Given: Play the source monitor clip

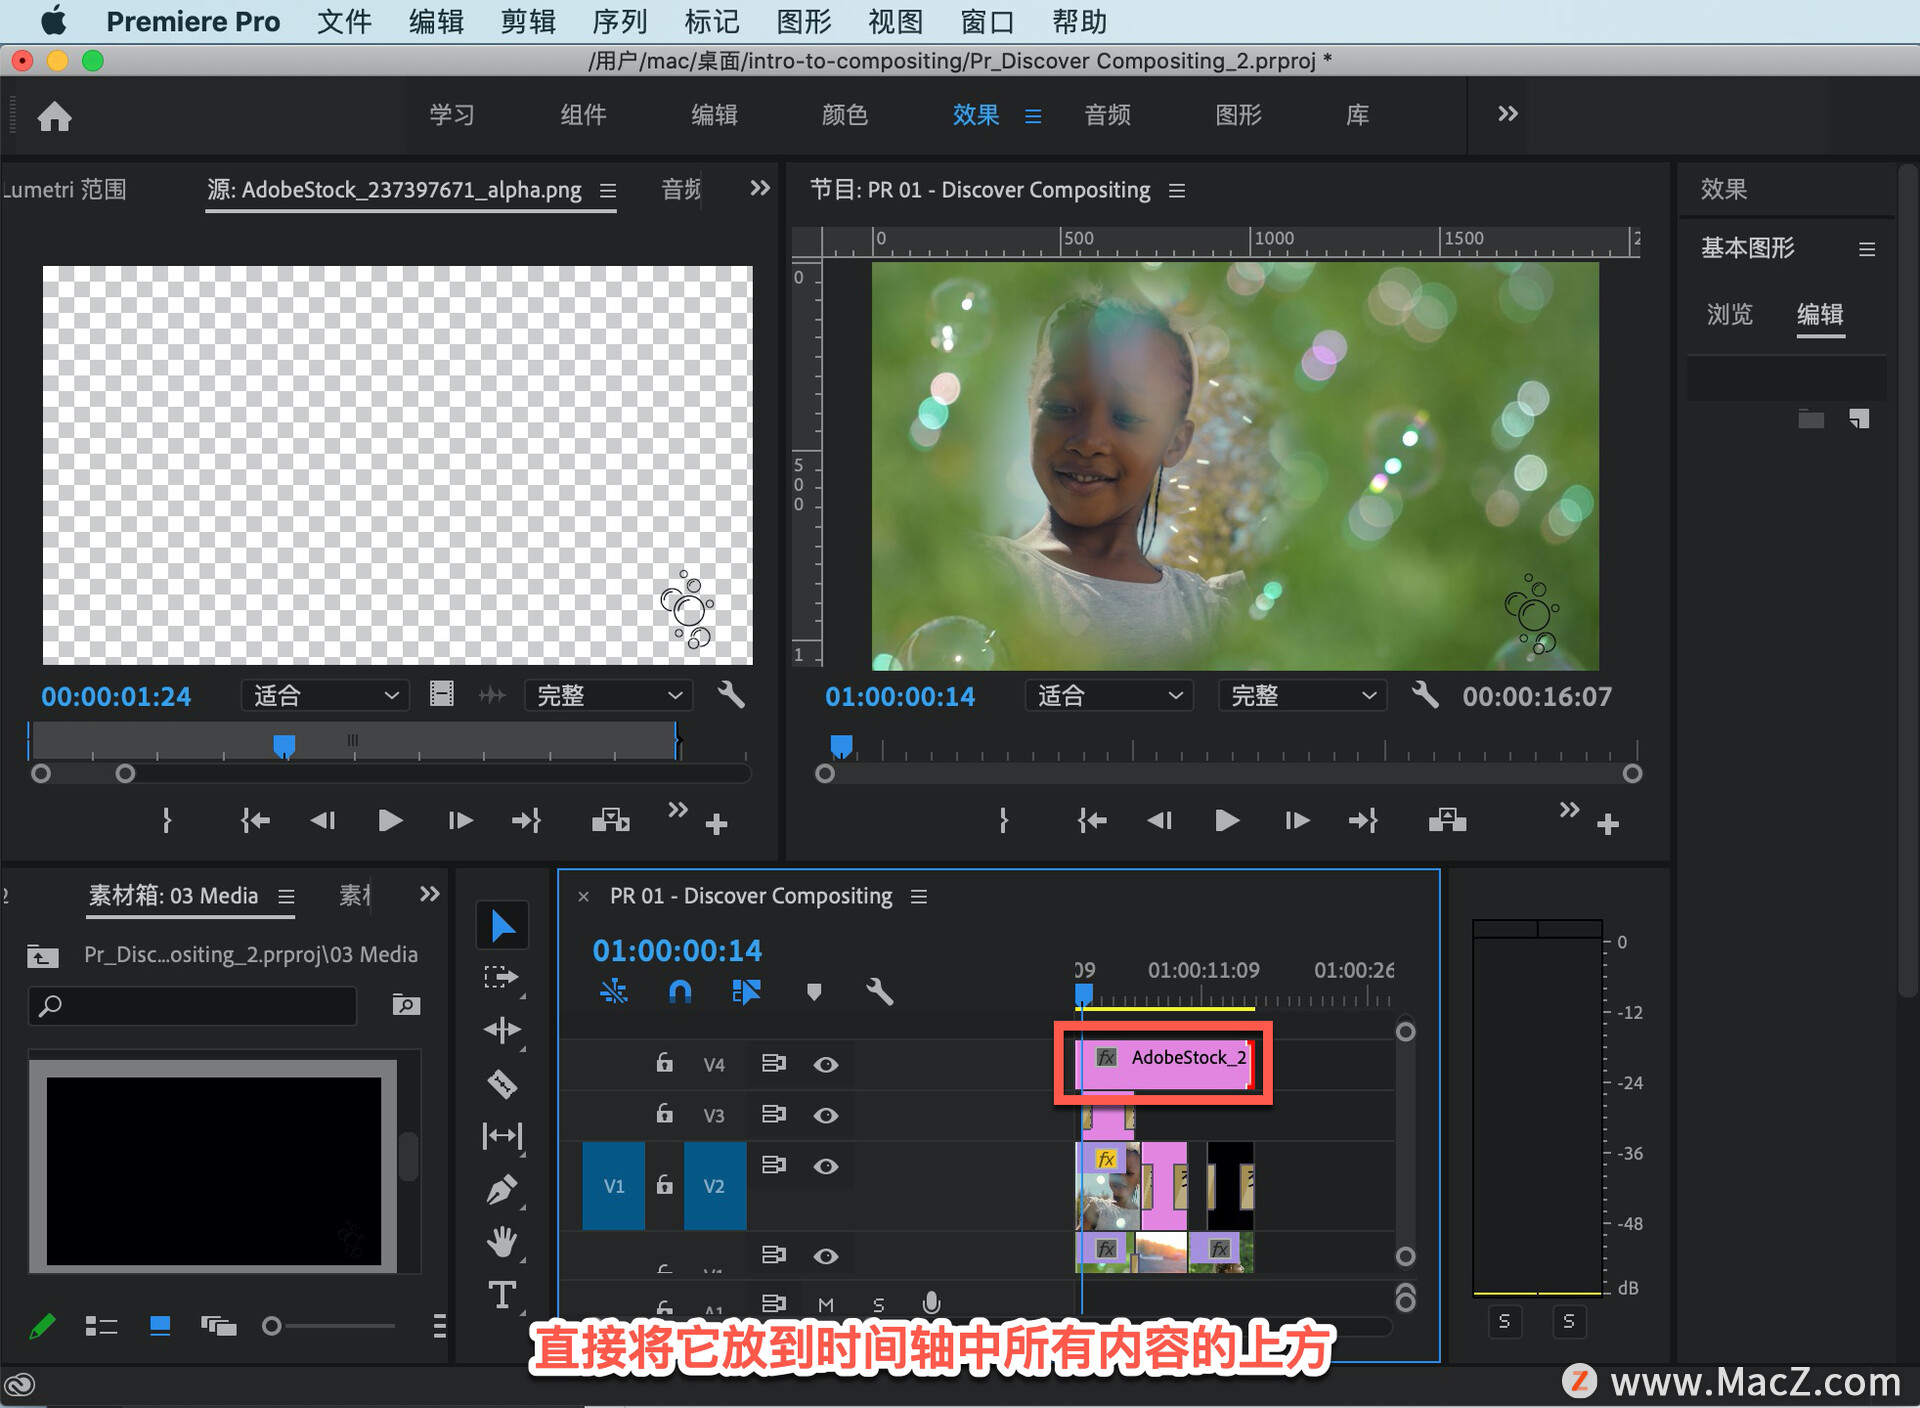Looking at the screenshot, I should tap(390, 821).
